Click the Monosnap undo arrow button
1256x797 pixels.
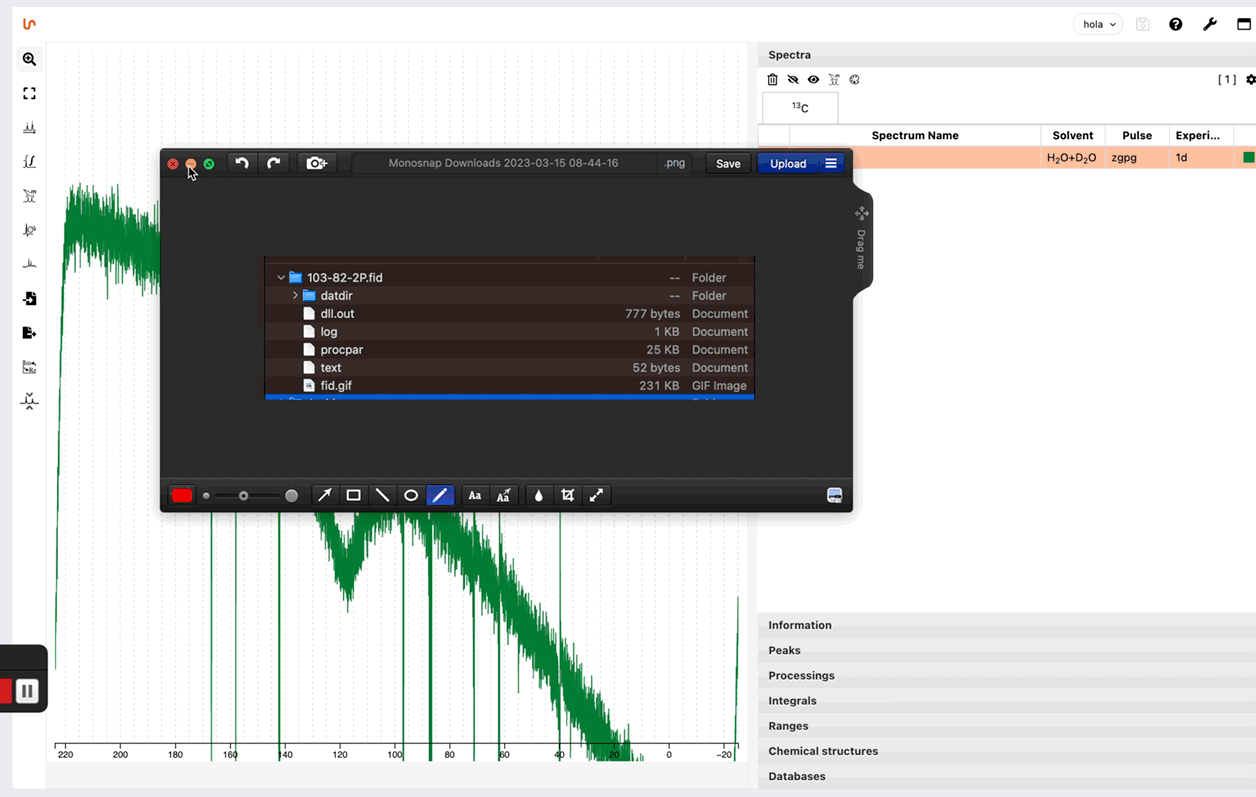(x=242, y=163)
